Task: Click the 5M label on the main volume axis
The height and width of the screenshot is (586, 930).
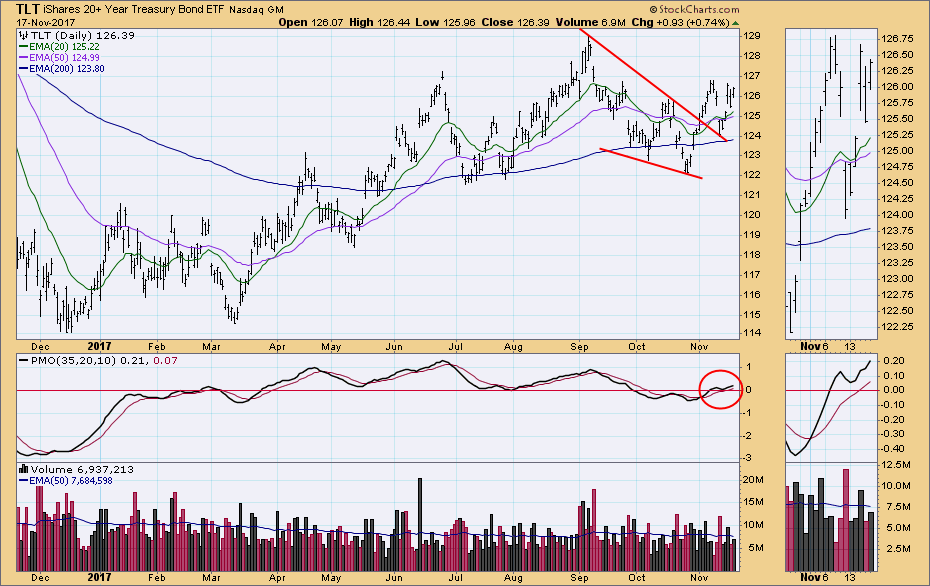Action: (x=756, y=547)
